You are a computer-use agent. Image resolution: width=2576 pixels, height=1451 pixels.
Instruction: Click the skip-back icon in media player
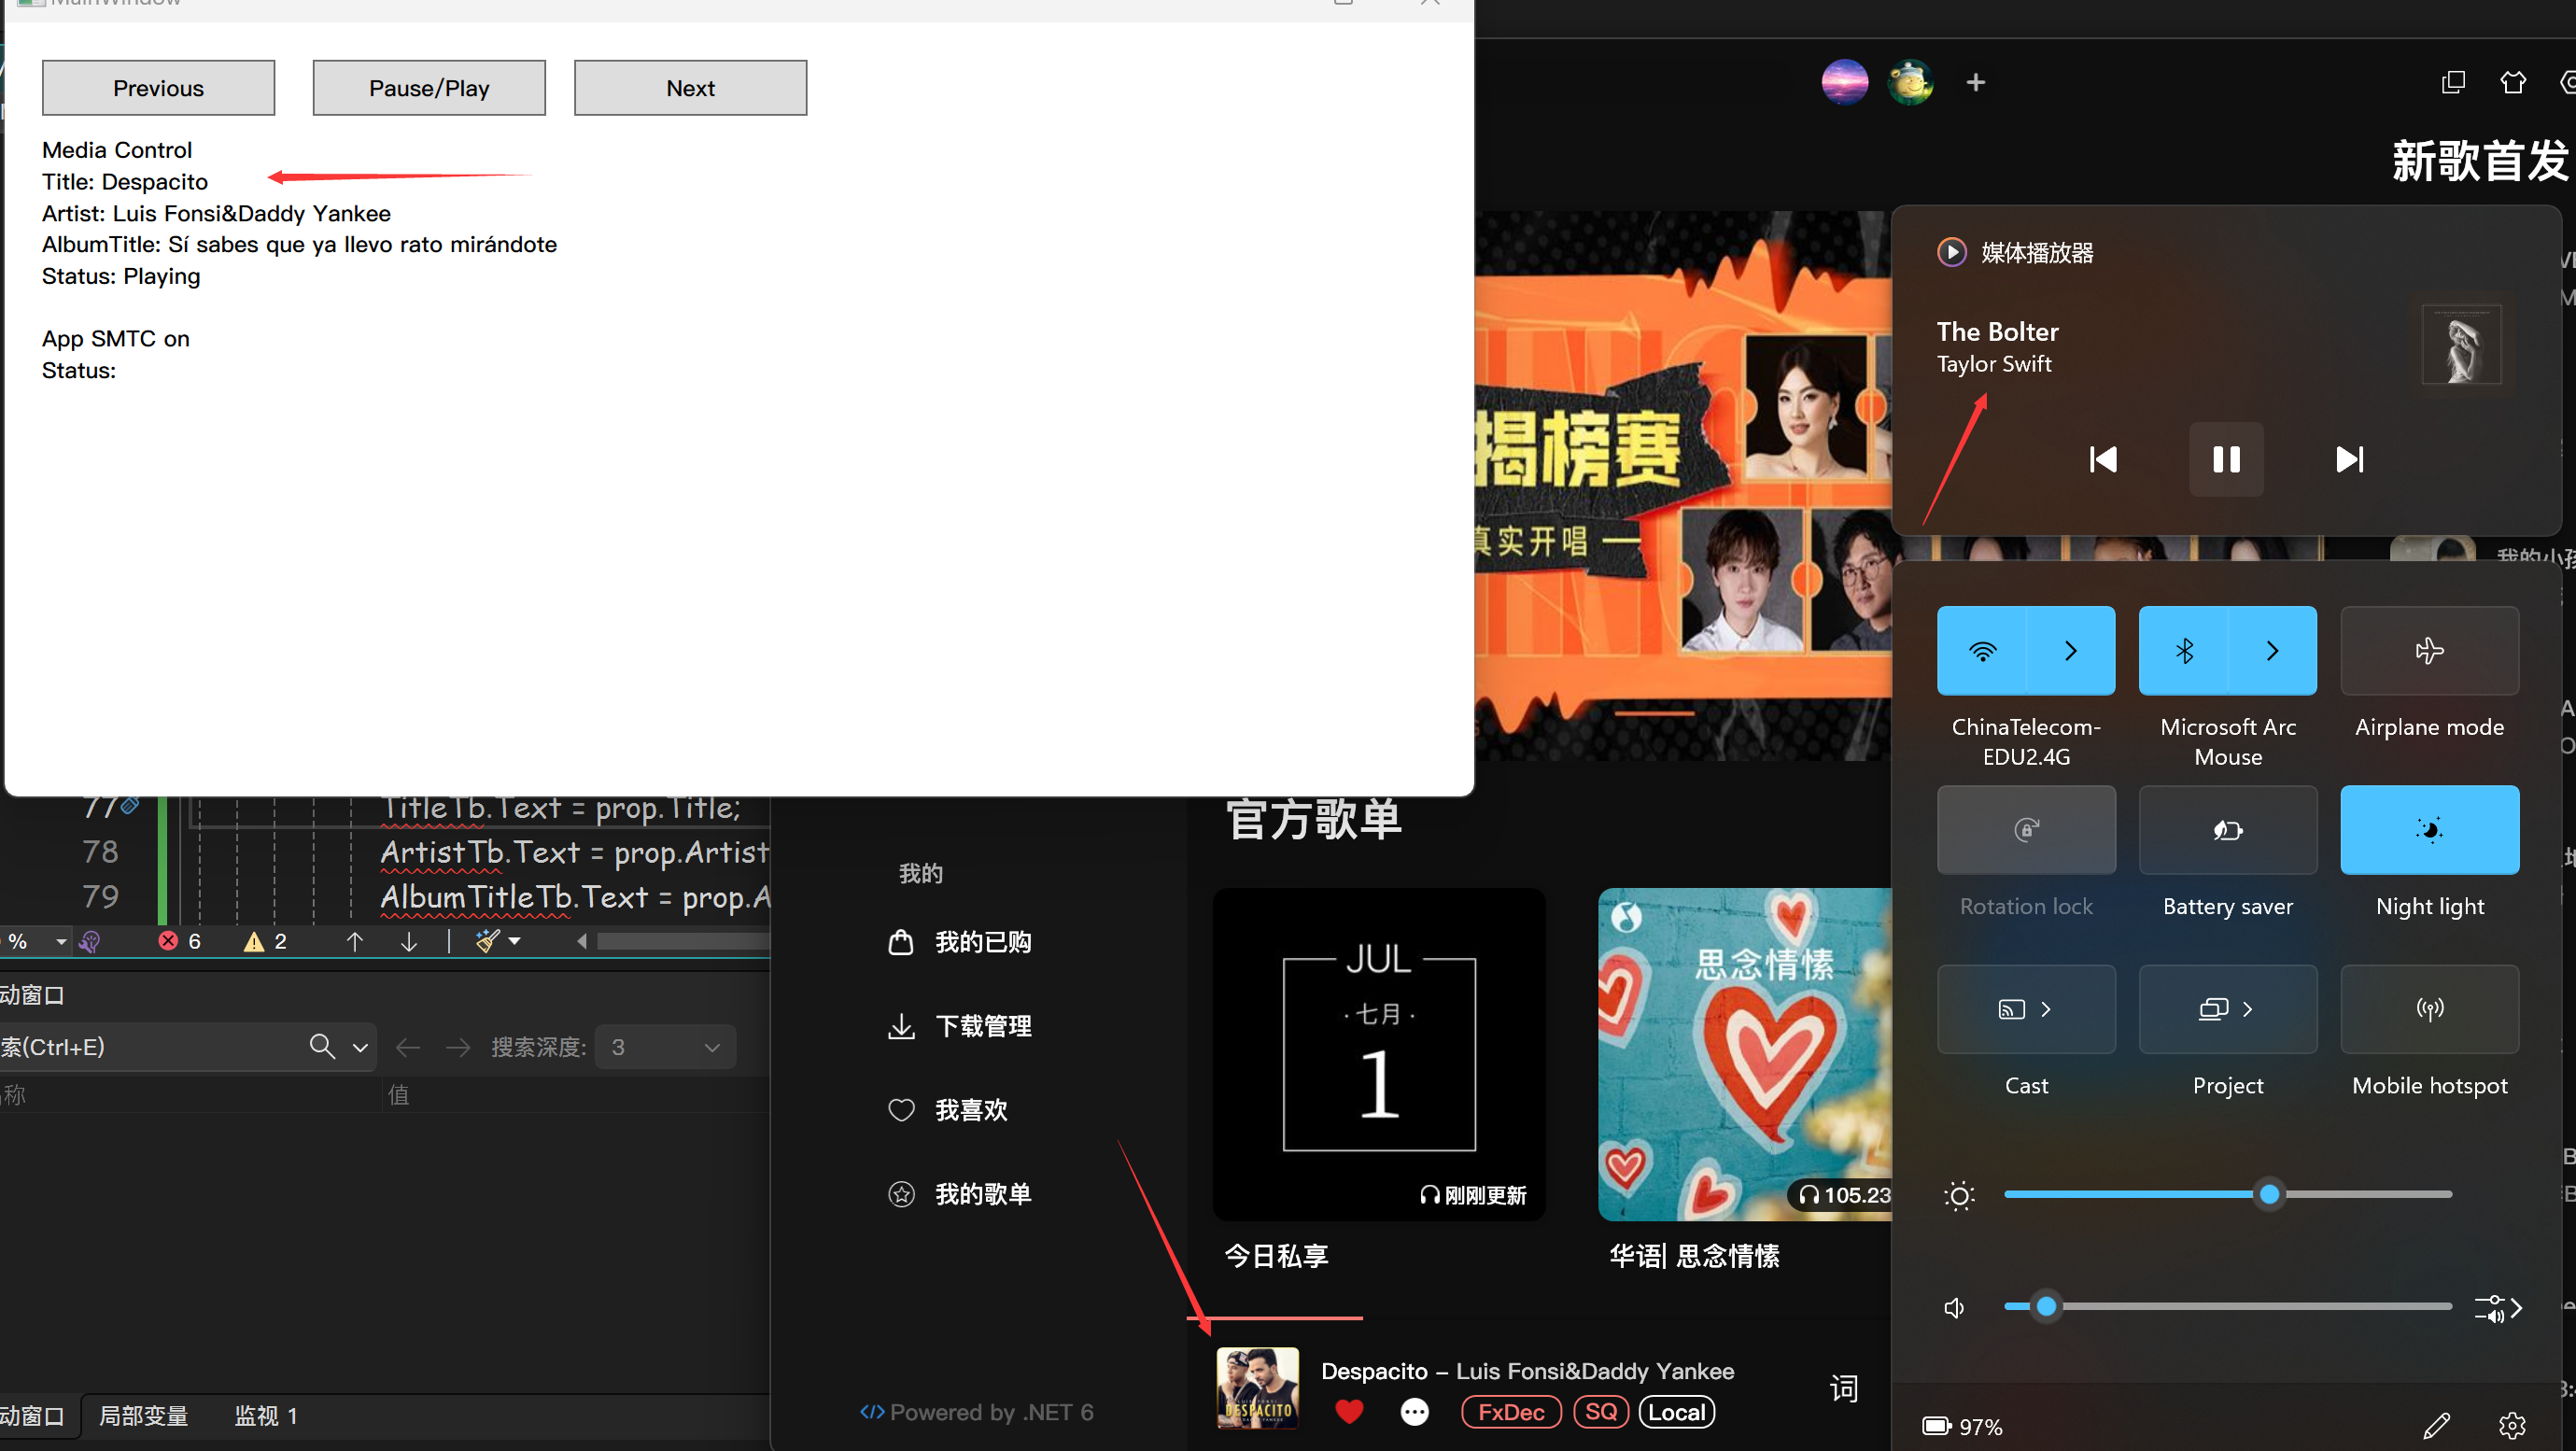[2102, 460]
